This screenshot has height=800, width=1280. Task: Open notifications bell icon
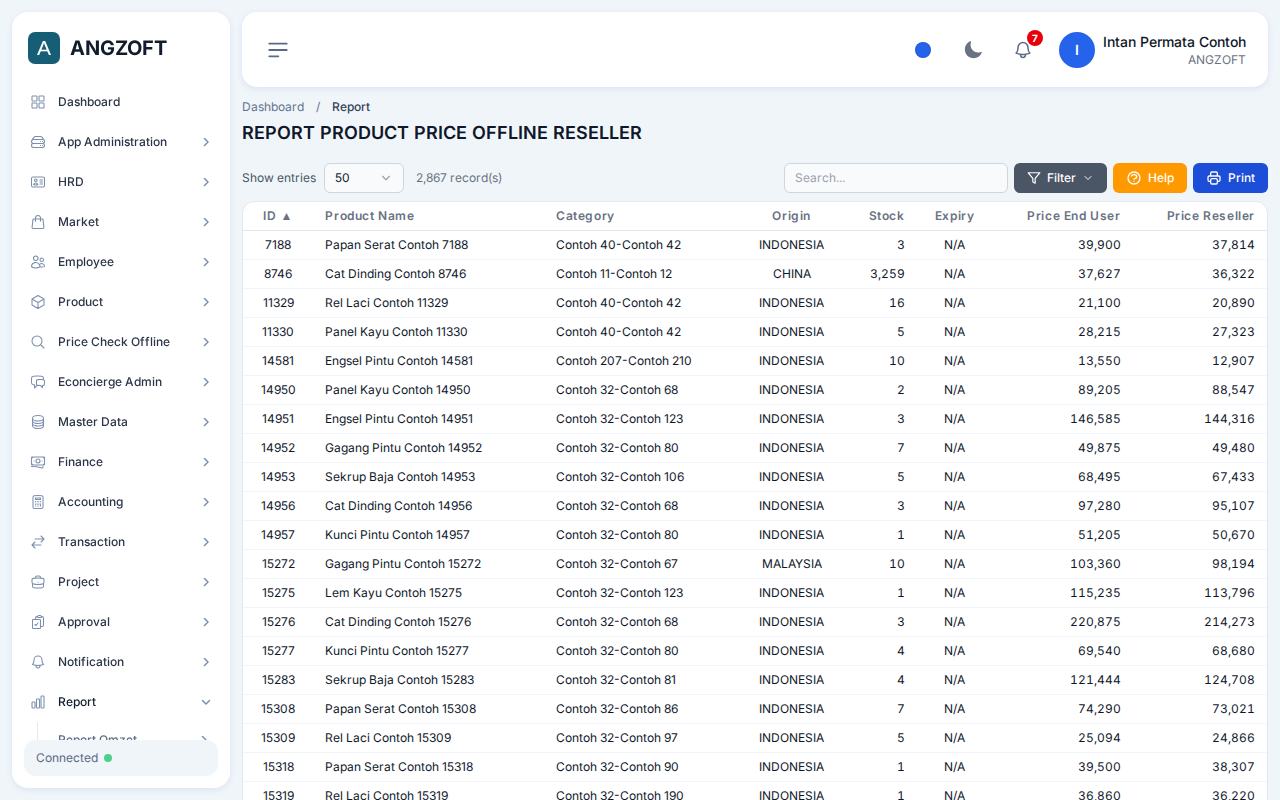click(1023, 50)
